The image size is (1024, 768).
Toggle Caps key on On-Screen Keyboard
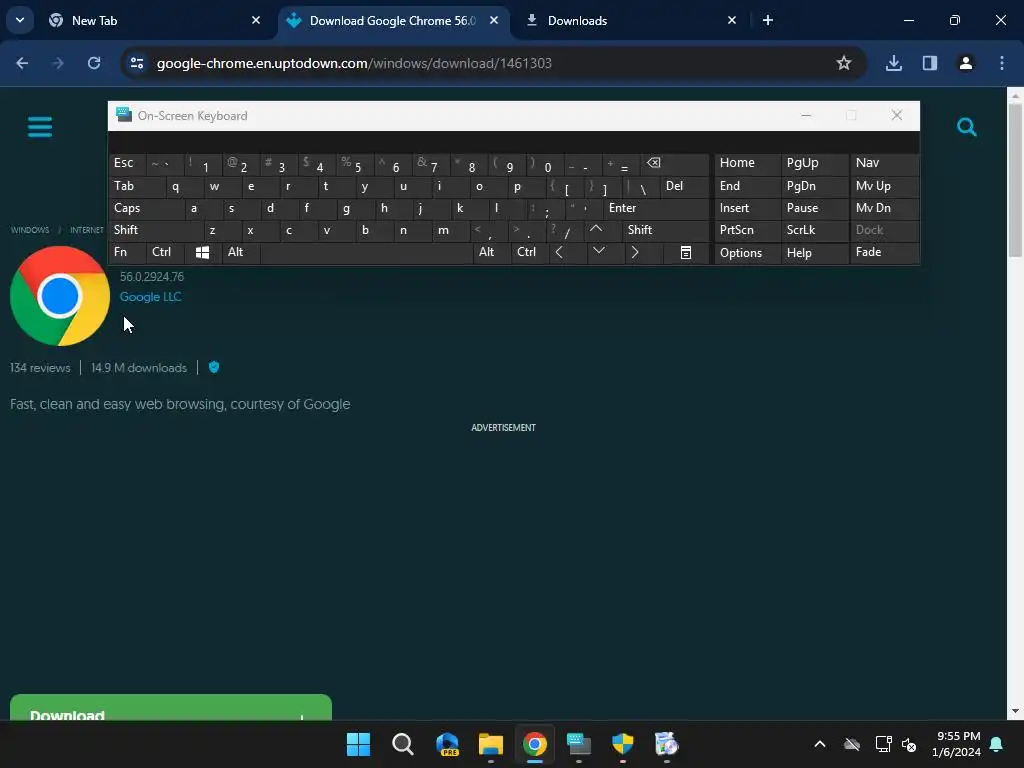tap(147, 208)
